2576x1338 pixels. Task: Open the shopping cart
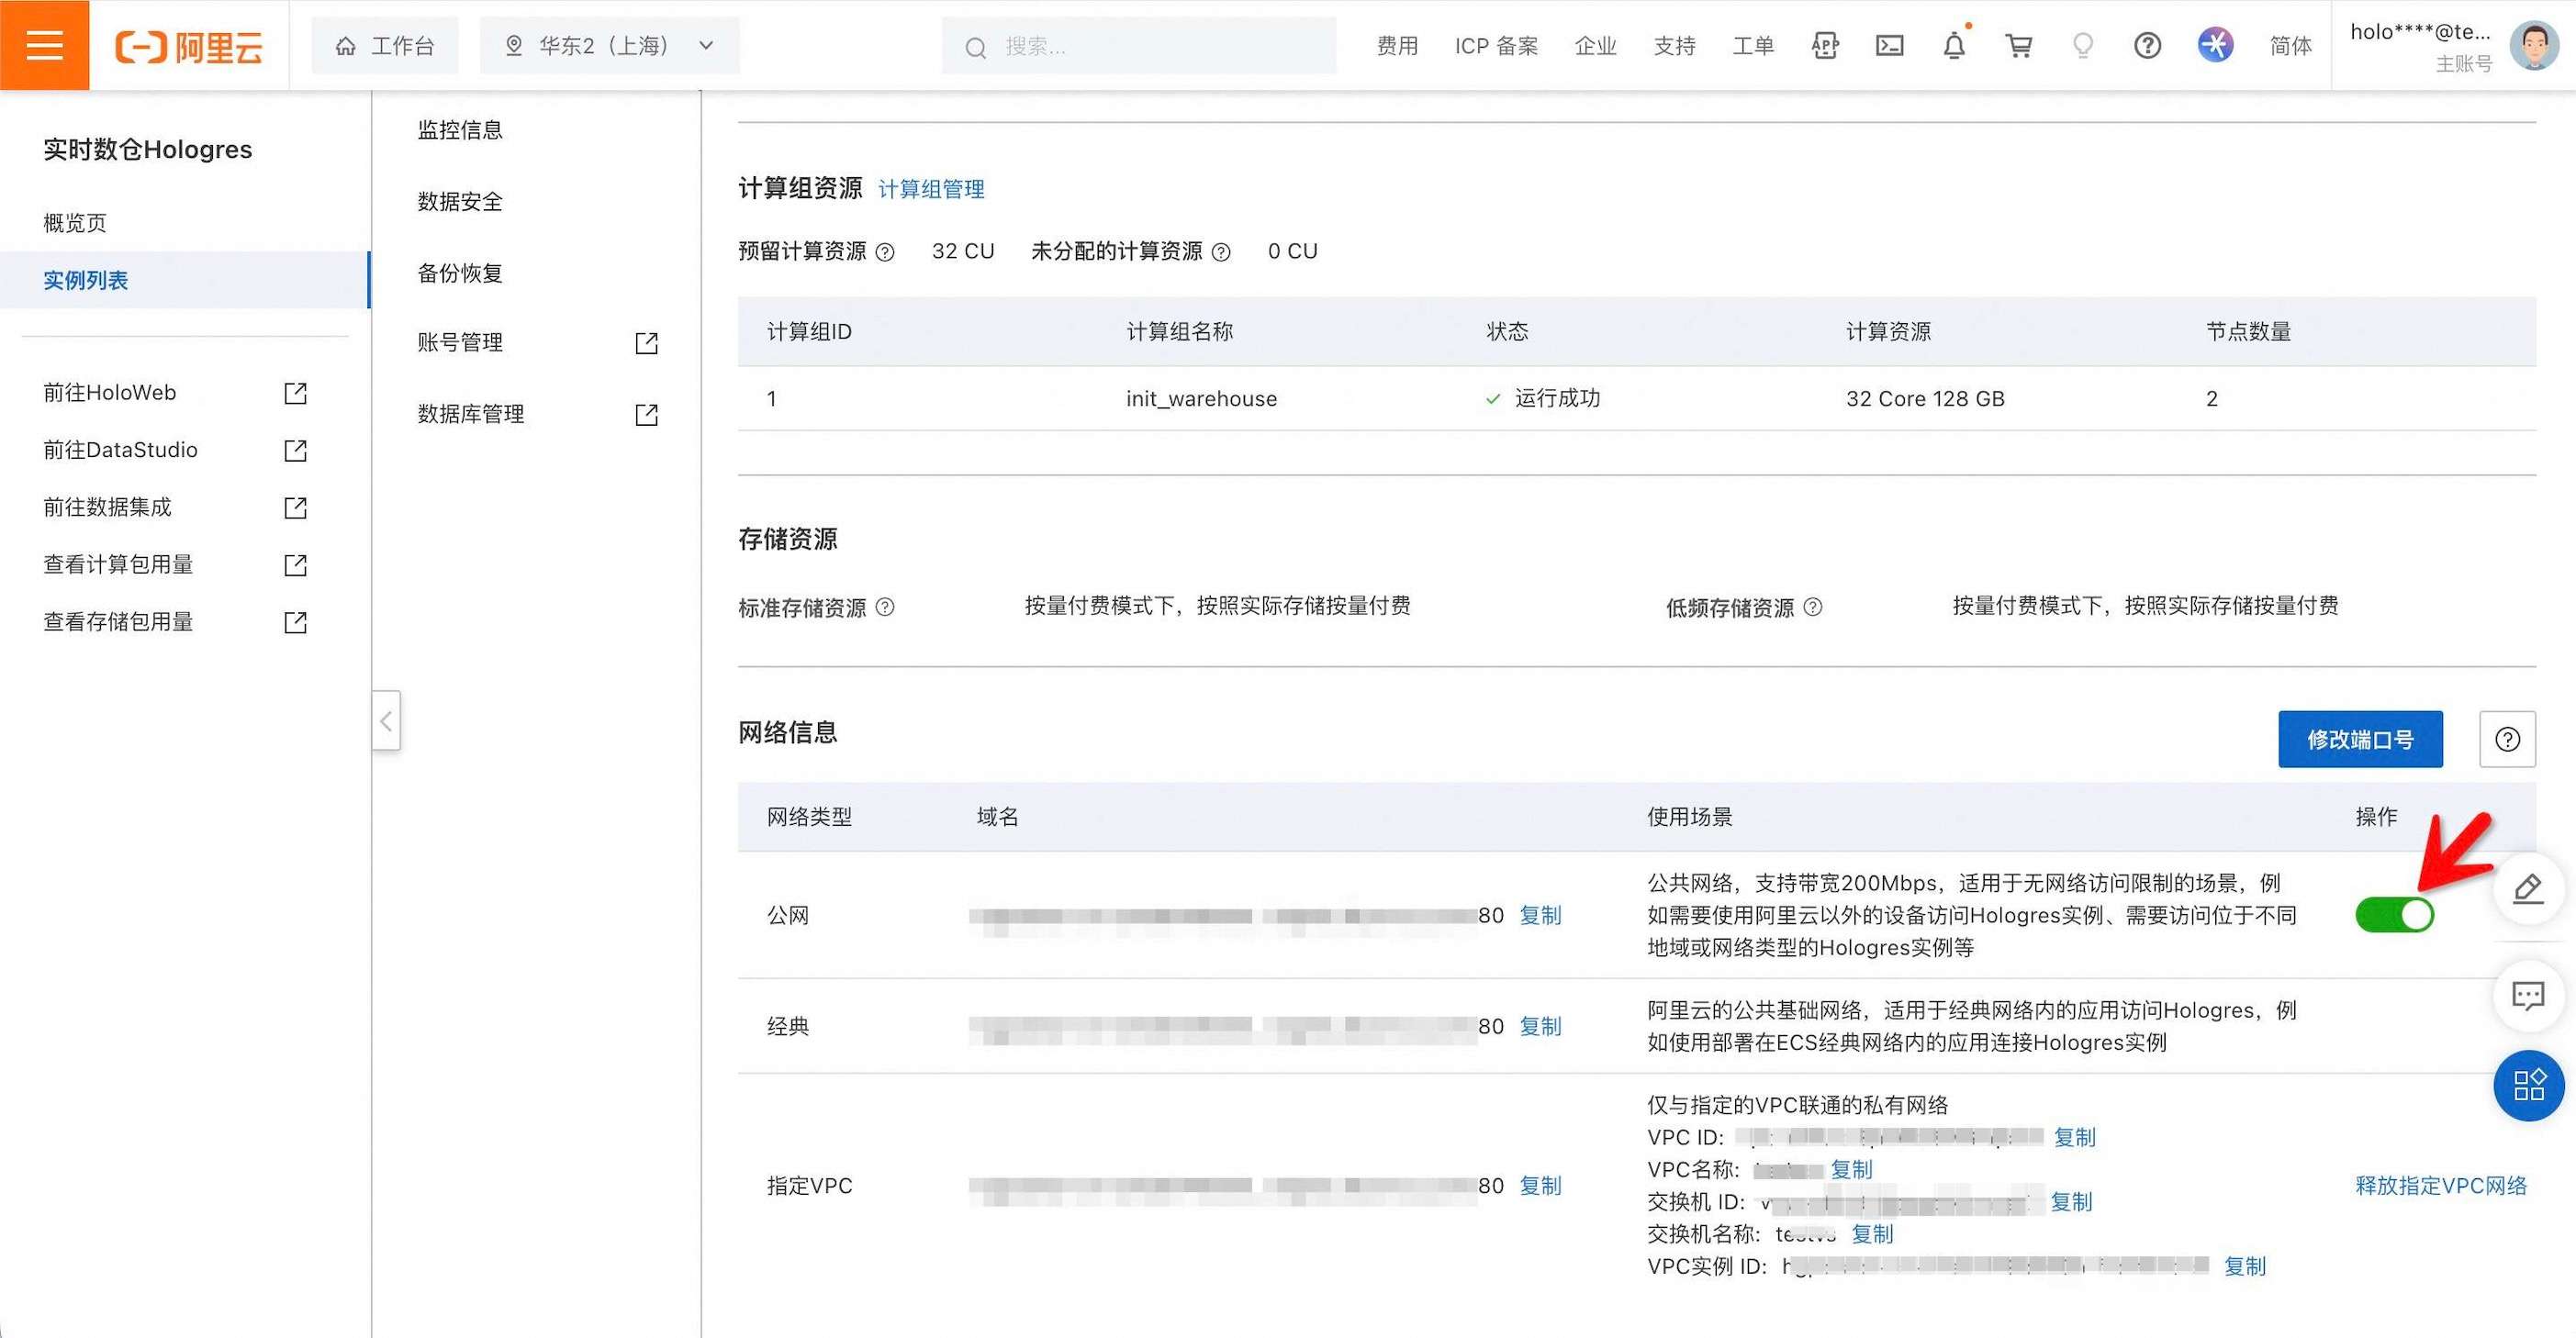(x=2019, y=46)
